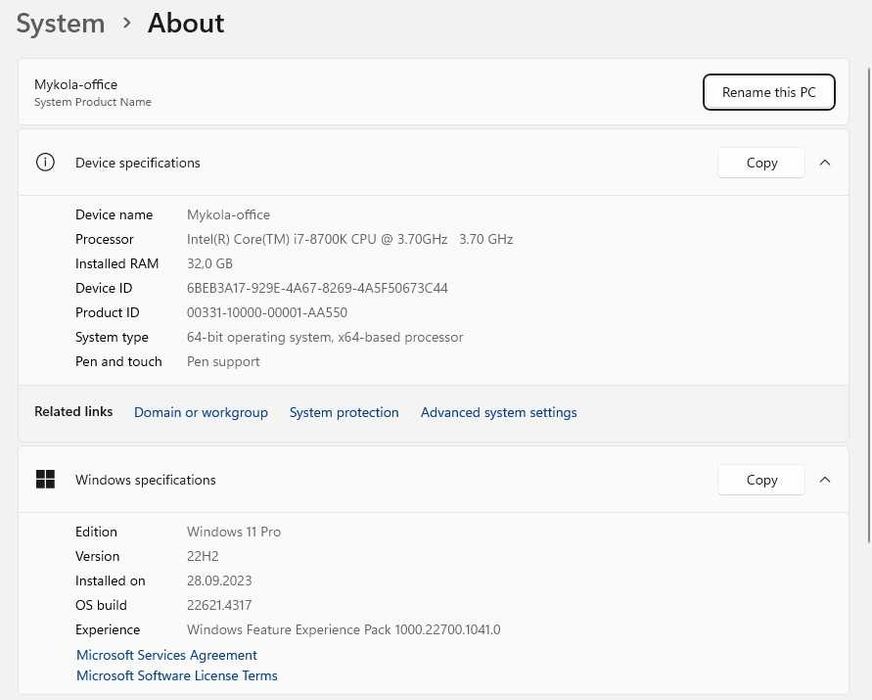Viewport: 872px width, 700px height.
Task: Copy the Windows specifications
Action: click(761, 480)
